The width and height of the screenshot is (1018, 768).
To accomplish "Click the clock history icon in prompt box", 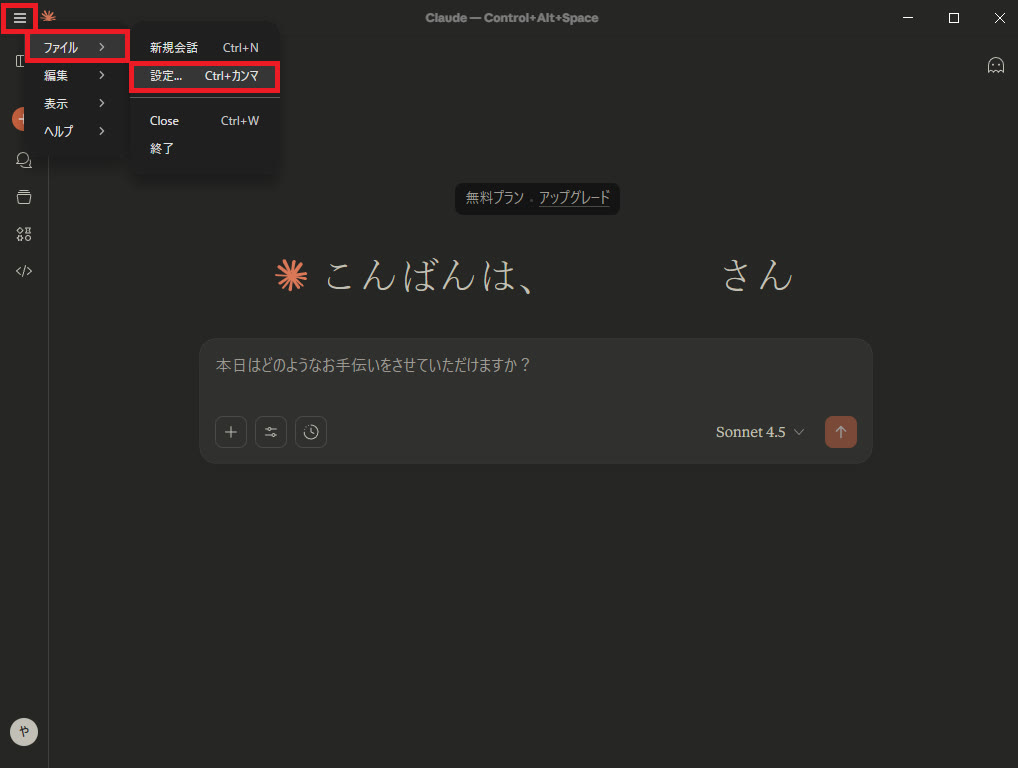I will (311, 432).
